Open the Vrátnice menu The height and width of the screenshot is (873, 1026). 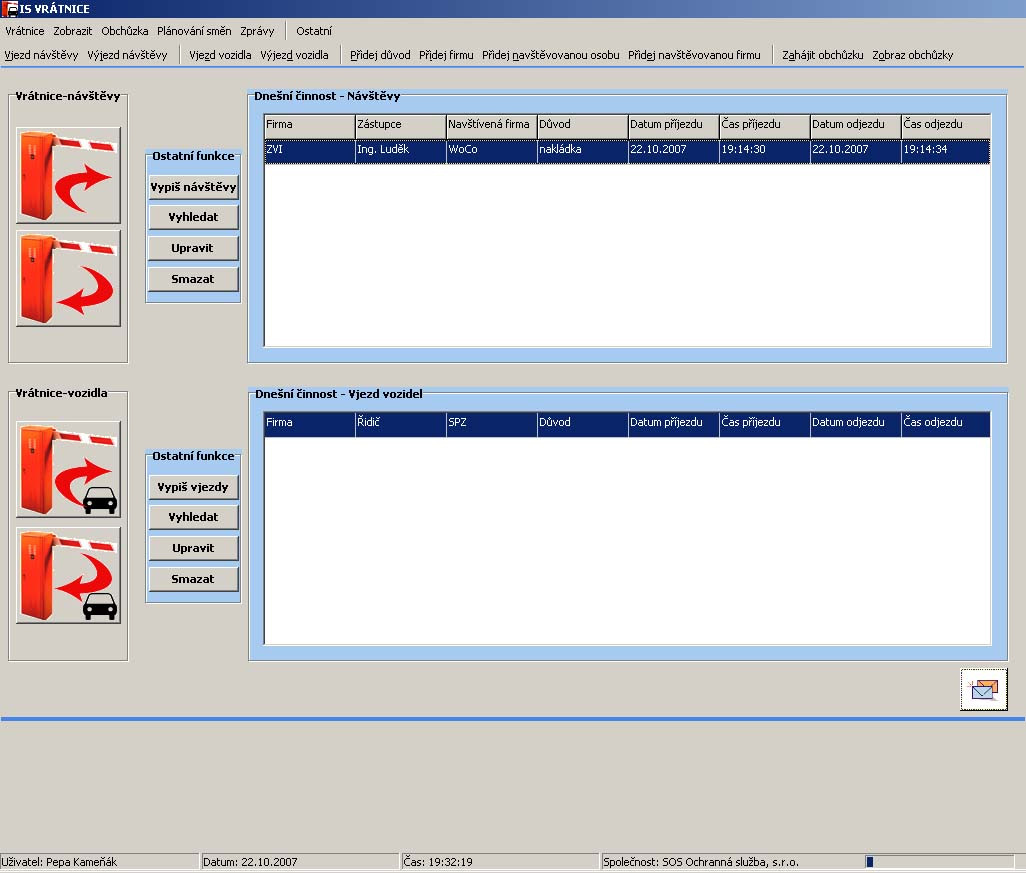[25, 31]
